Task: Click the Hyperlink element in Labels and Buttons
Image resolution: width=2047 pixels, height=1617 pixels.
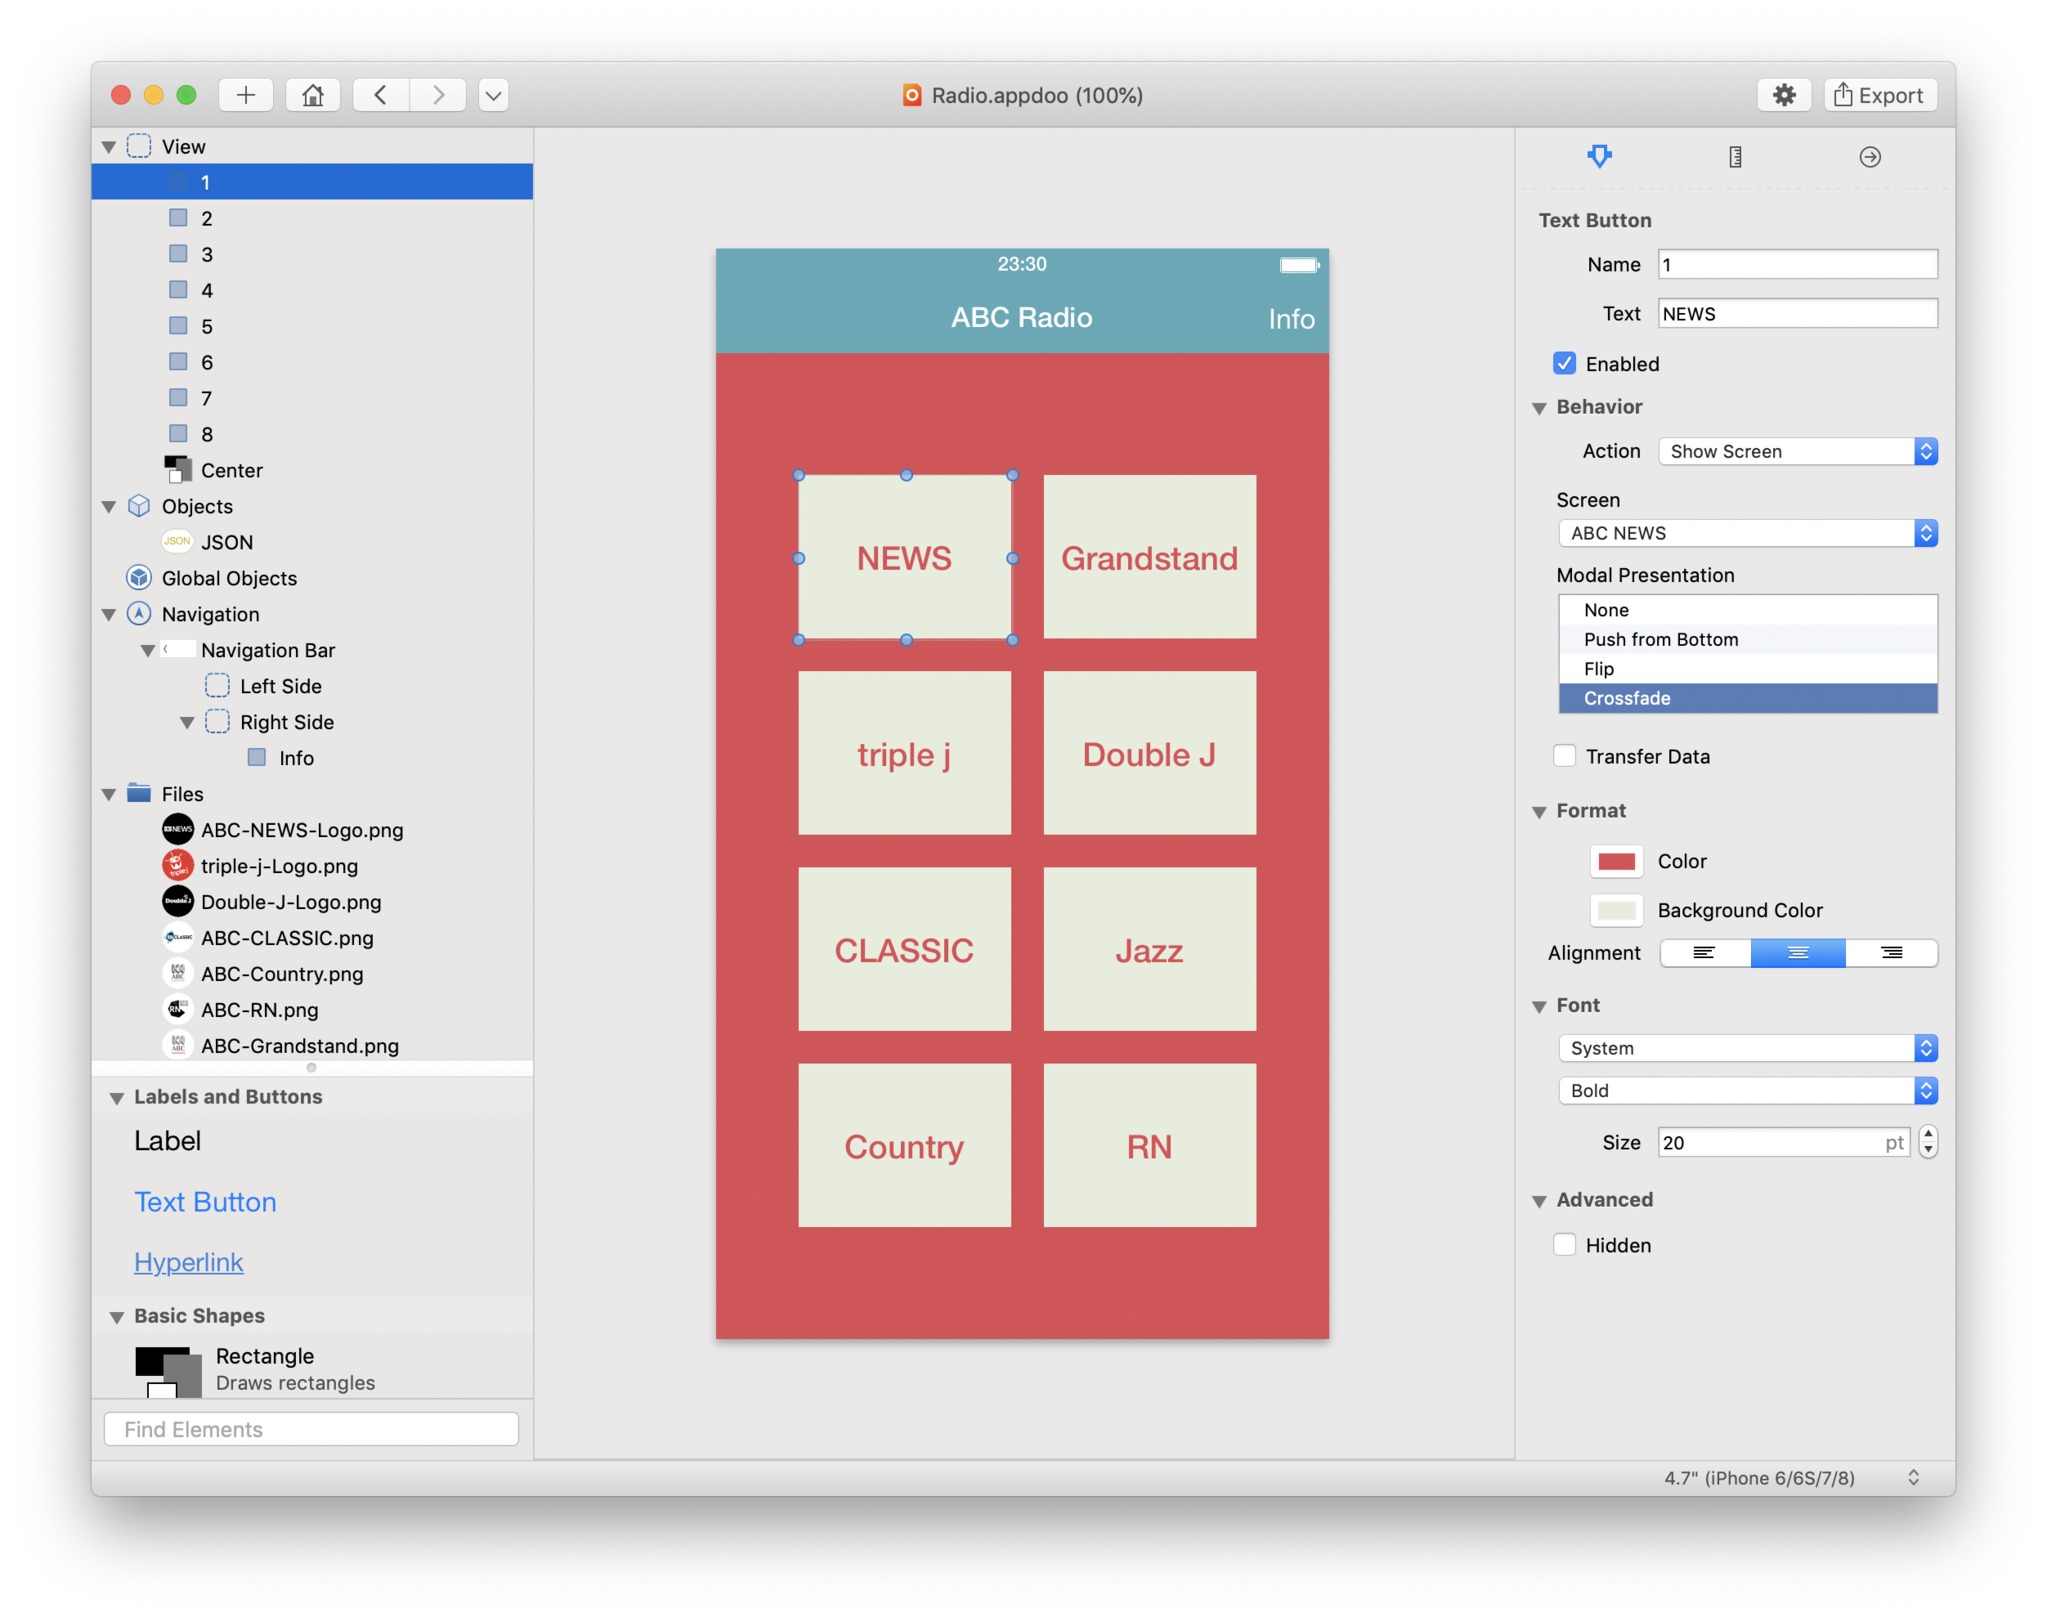Action: (188, 1262)
